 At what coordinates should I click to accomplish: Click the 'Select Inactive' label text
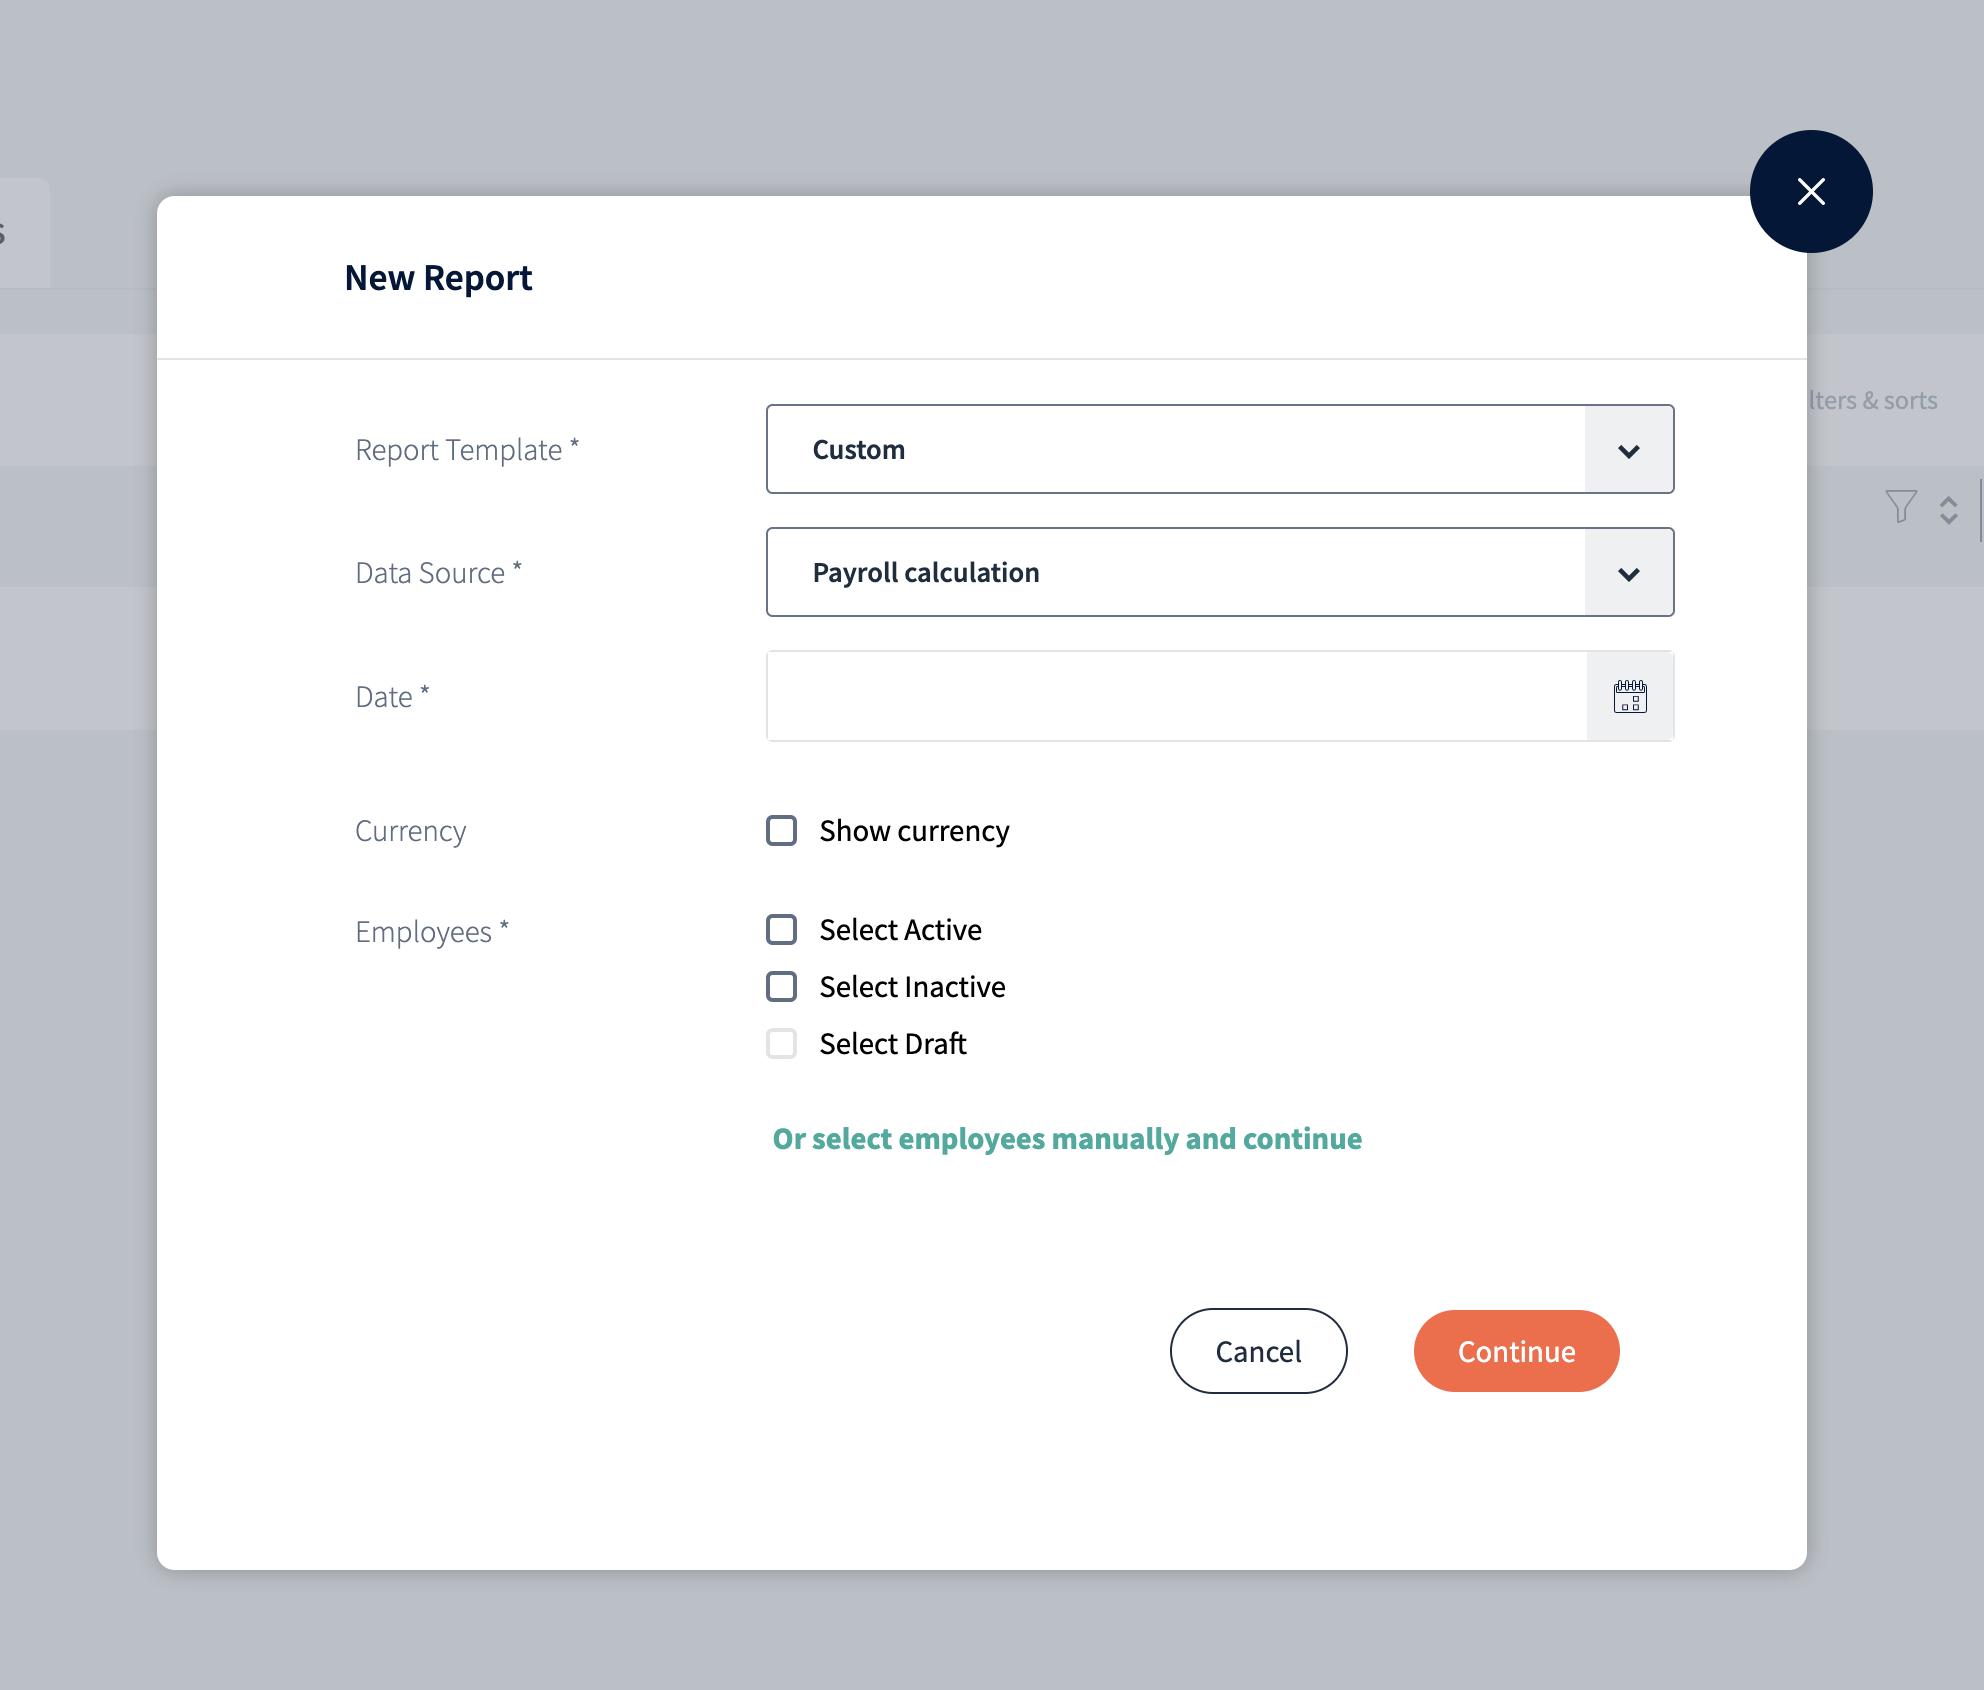[912, 987]
